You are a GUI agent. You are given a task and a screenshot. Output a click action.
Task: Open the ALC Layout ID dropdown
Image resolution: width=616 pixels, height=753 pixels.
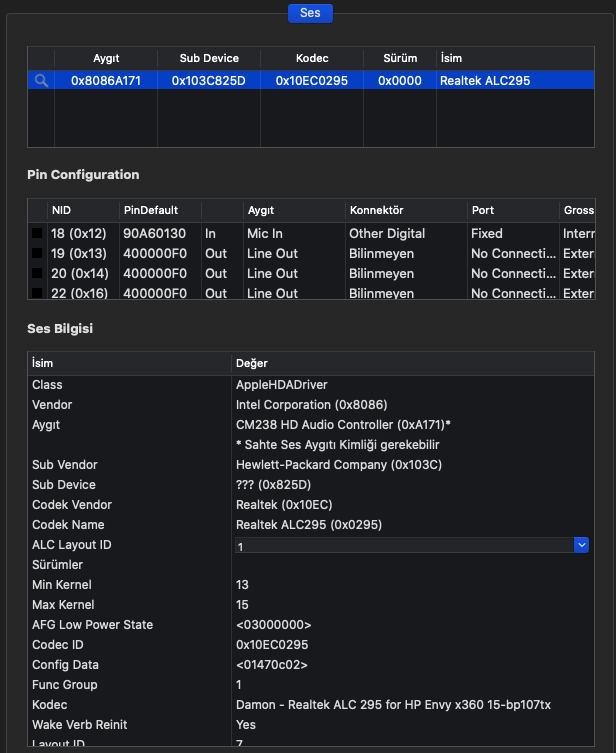(x=581, y=545)
